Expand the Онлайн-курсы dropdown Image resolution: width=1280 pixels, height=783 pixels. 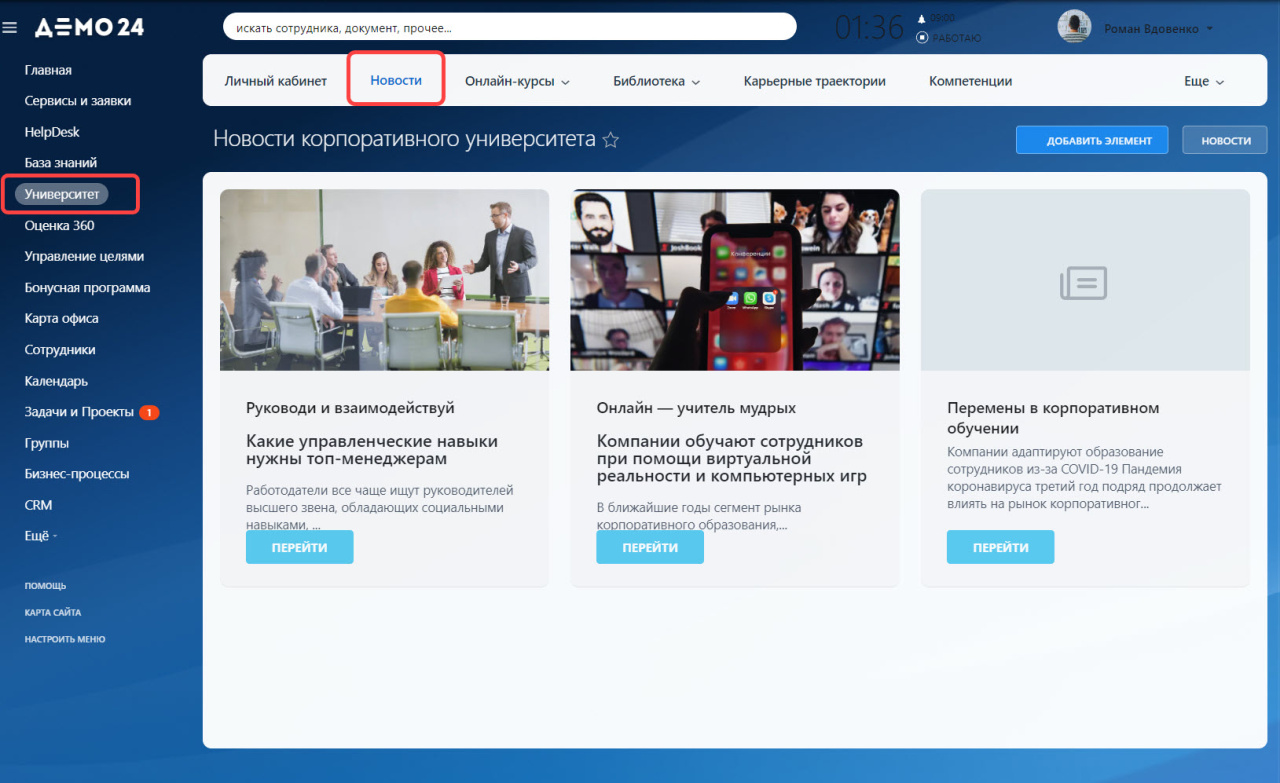[x=517, y=81]
